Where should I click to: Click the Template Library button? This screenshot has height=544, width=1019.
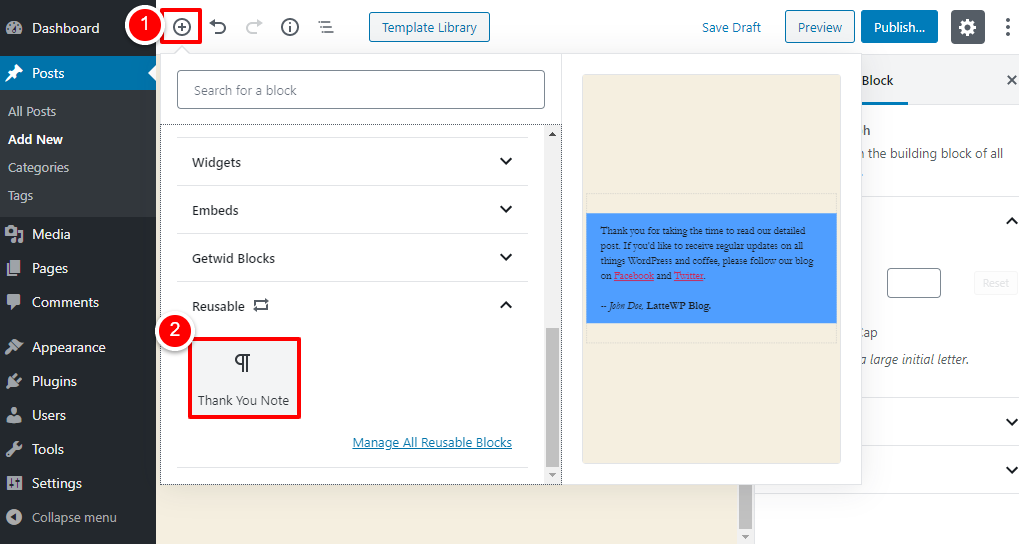pos(429,27)
